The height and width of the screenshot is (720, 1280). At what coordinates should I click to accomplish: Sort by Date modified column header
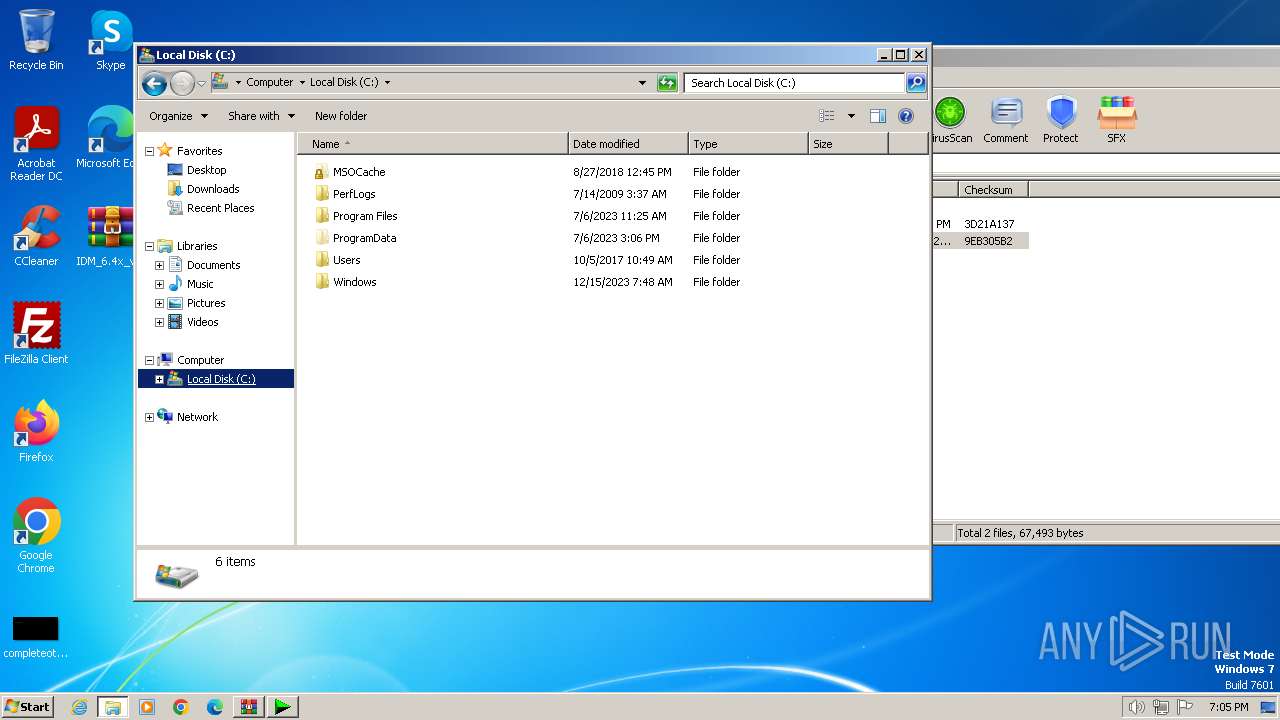tap(628, 144)
